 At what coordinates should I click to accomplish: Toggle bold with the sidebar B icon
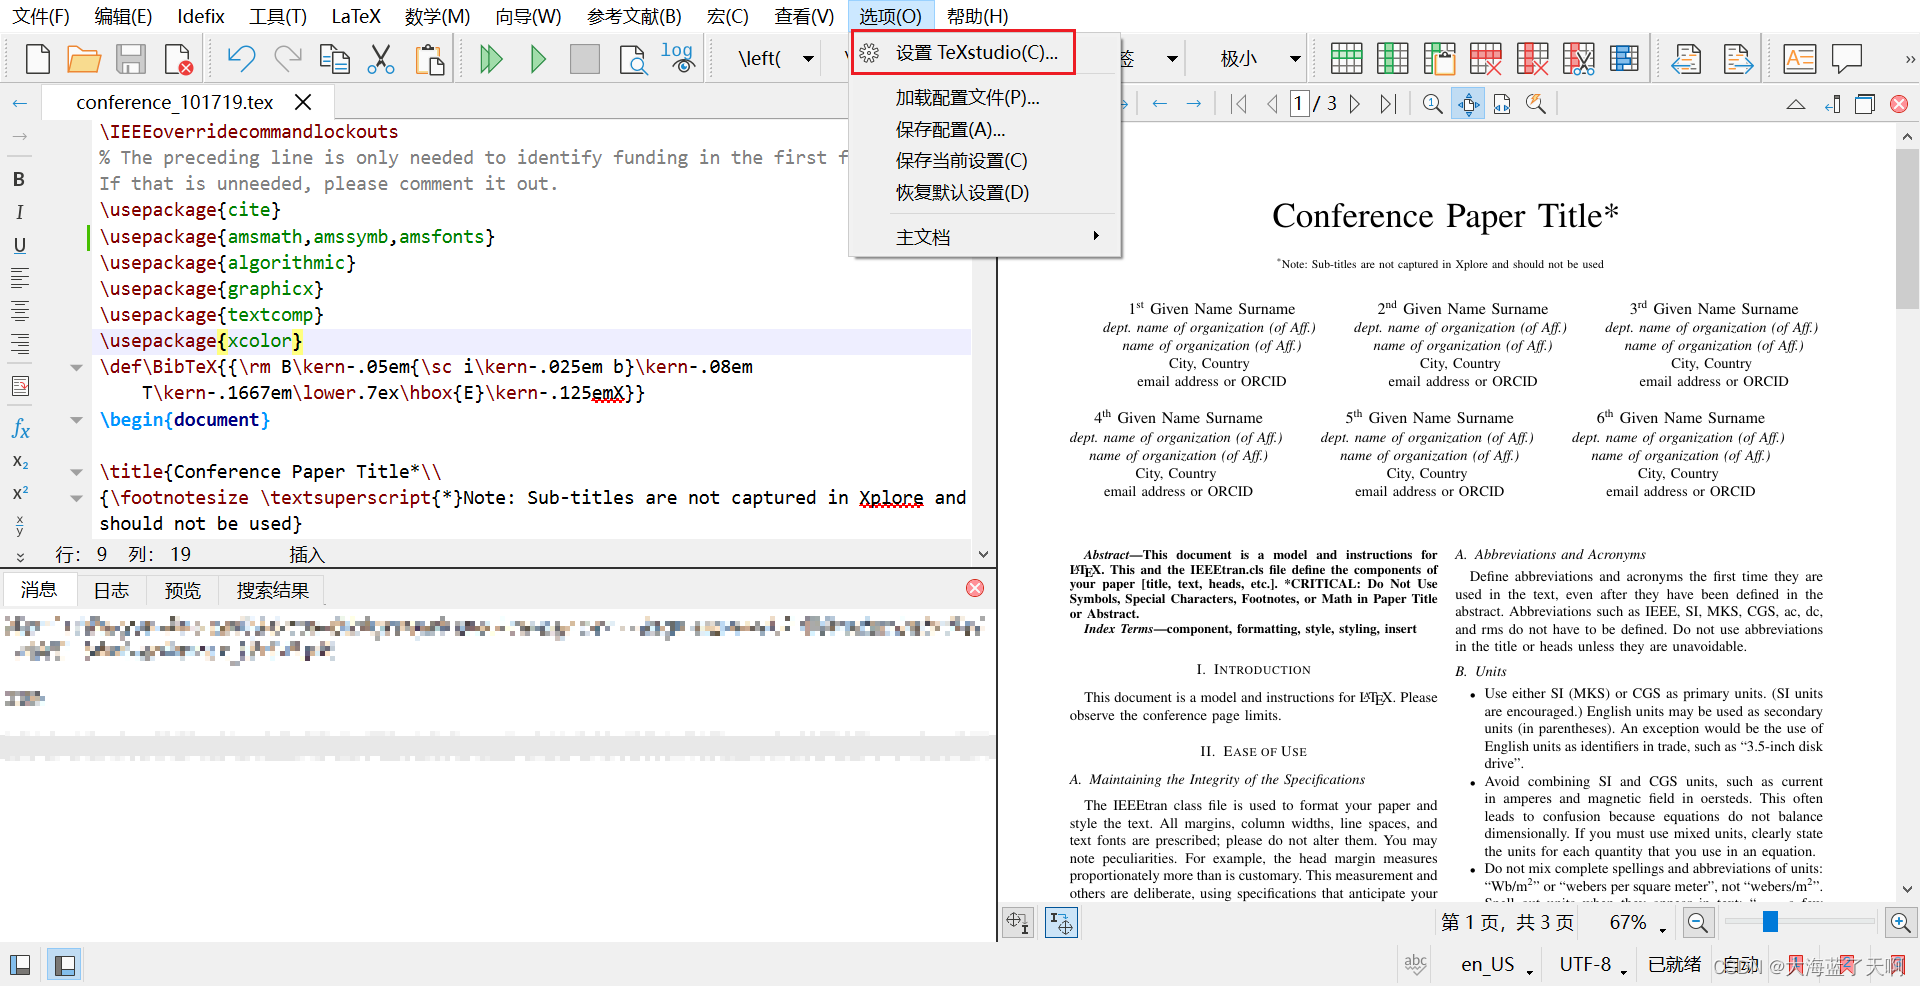(x=18, y=179)
